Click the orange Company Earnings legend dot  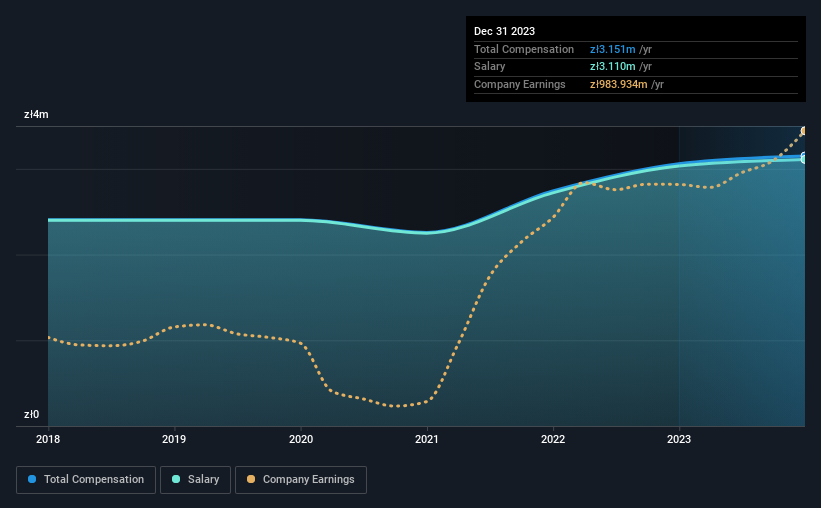(x=251, y=479)
